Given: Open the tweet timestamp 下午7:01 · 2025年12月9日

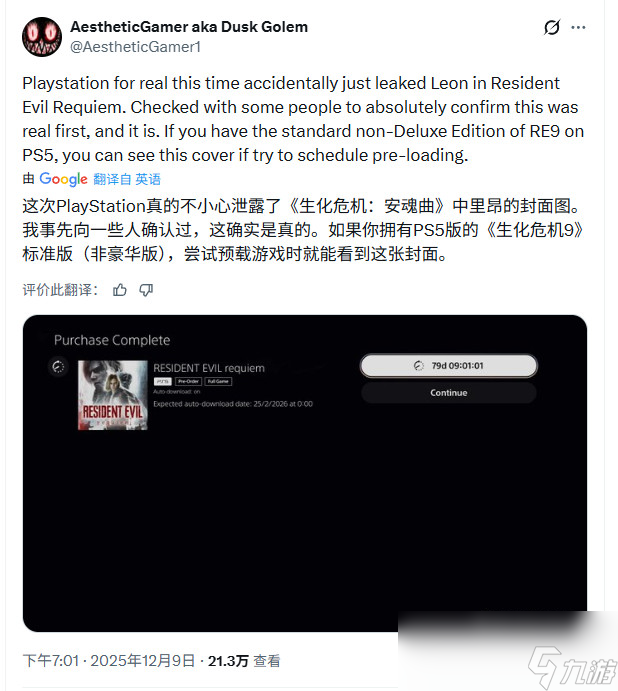Looking at the screenshot, I should pyautogui.click(x=108, y=661).
